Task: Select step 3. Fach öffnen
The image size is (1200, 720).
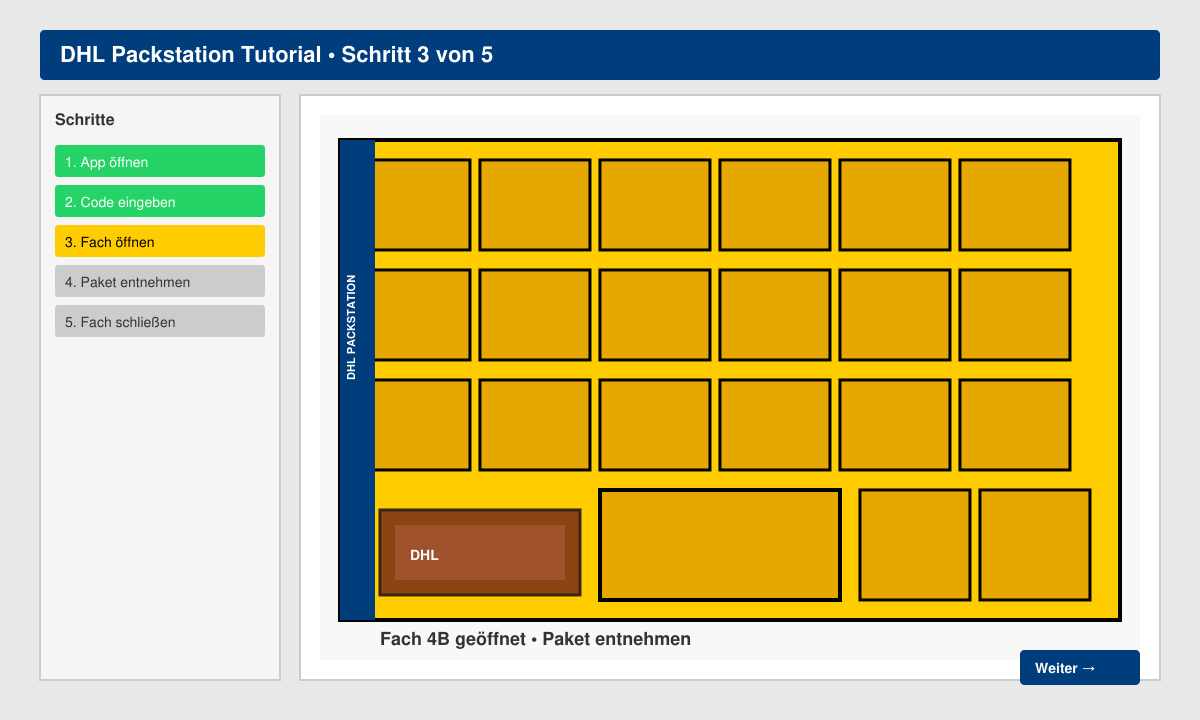Action: pyautogui.click(x=160, y=241)
